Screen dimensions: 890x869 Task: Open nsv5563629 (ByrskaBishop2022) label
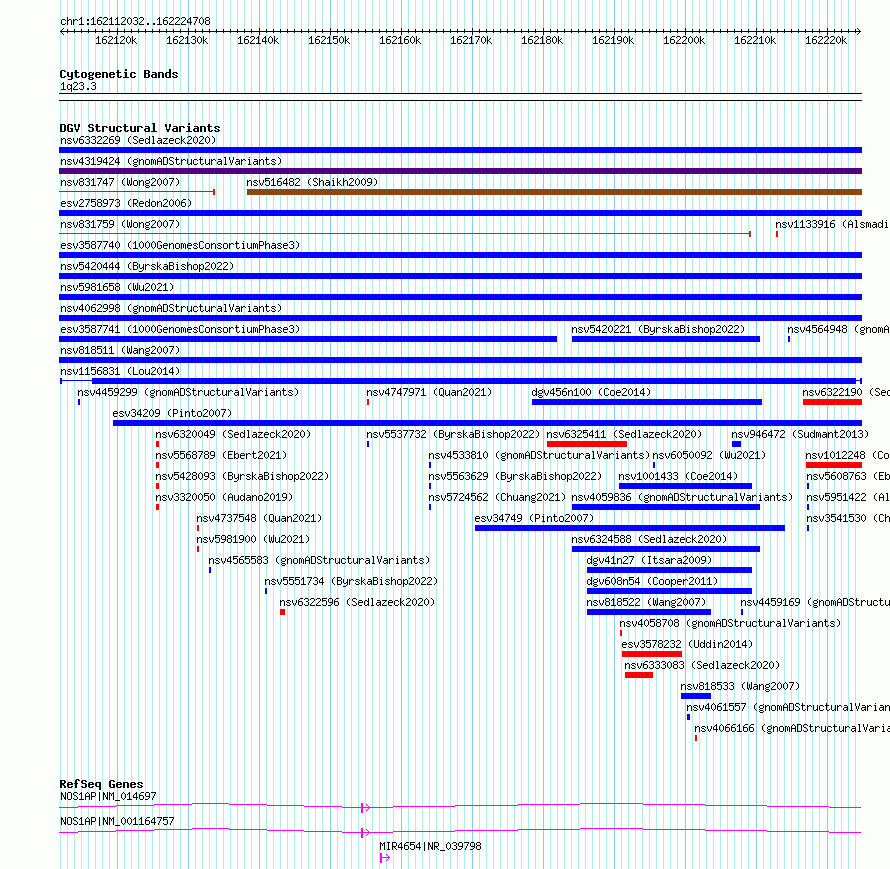[515, 476]
